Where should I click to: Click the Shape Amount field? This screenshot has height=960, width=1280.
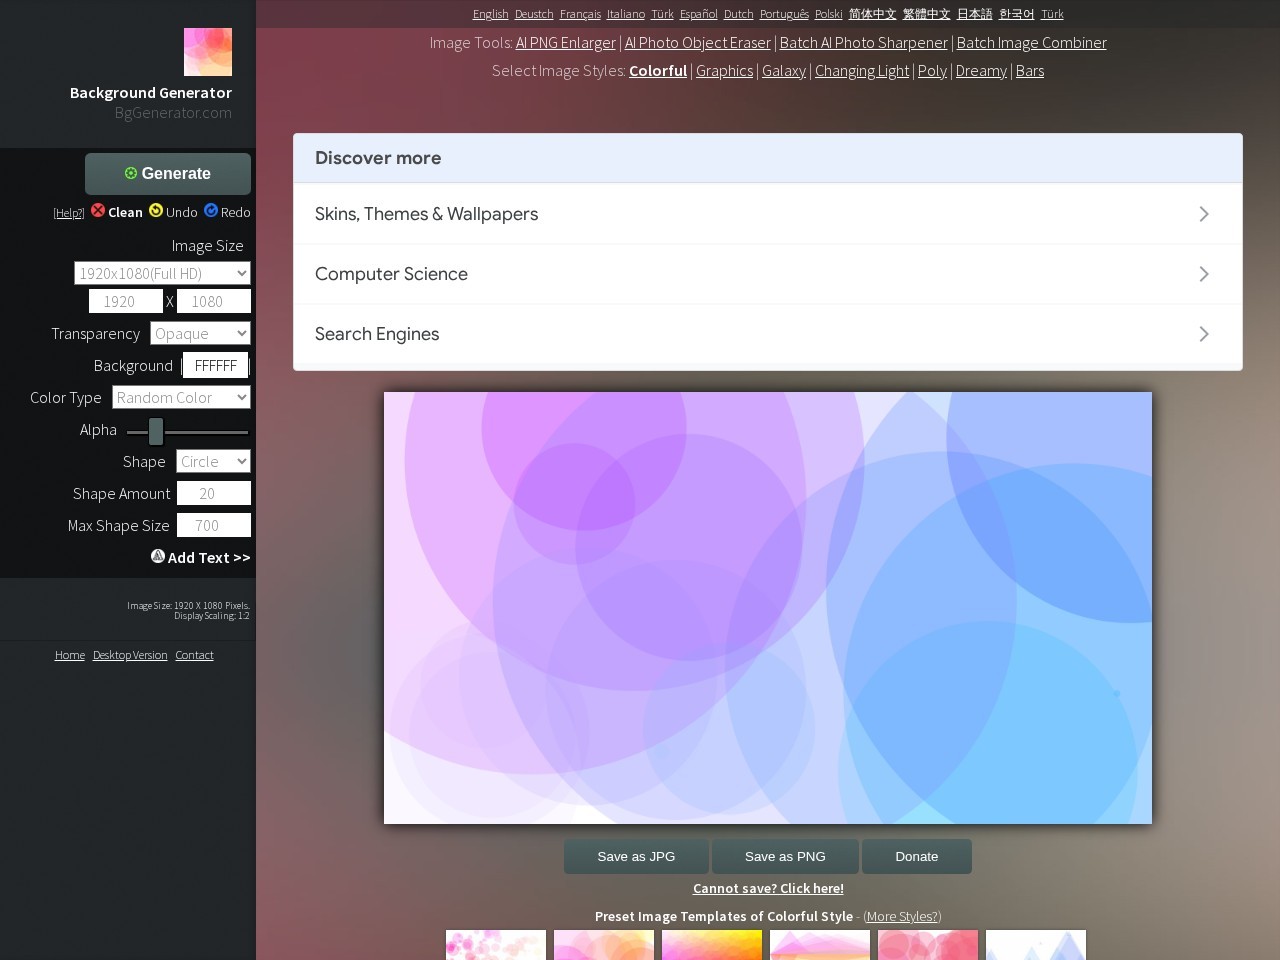[214, 493]
